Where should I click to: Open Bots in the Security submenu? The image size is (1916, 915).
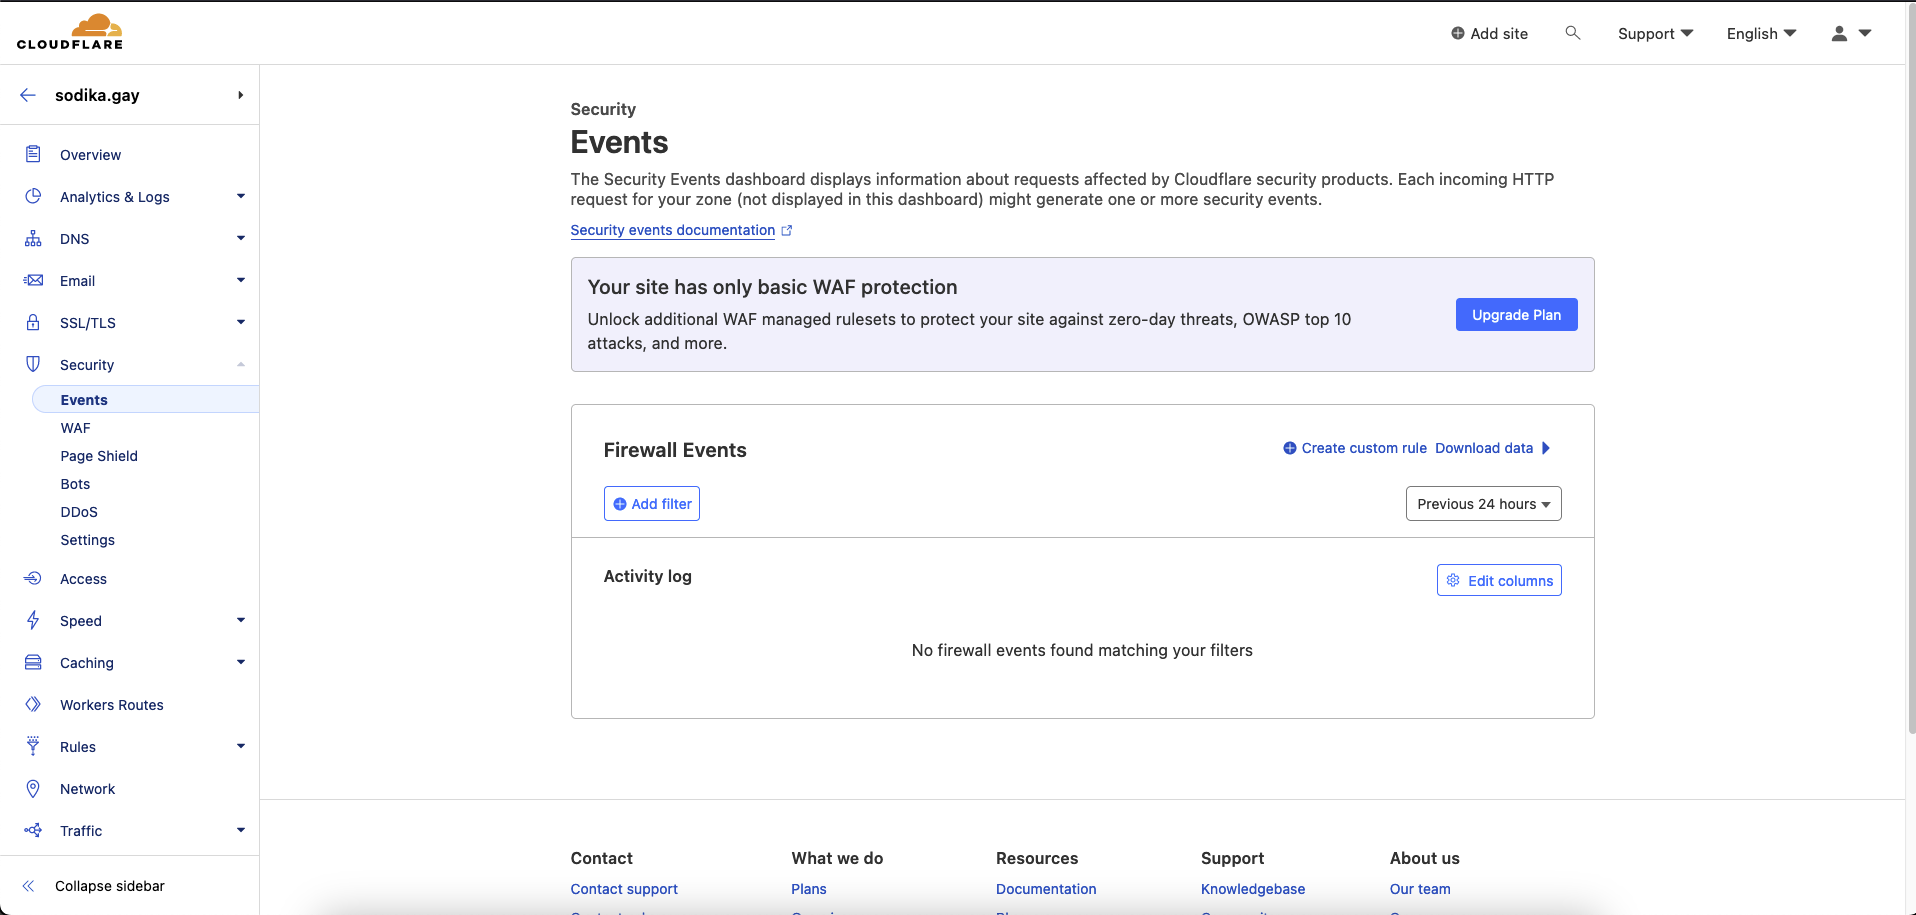[76, 484]
